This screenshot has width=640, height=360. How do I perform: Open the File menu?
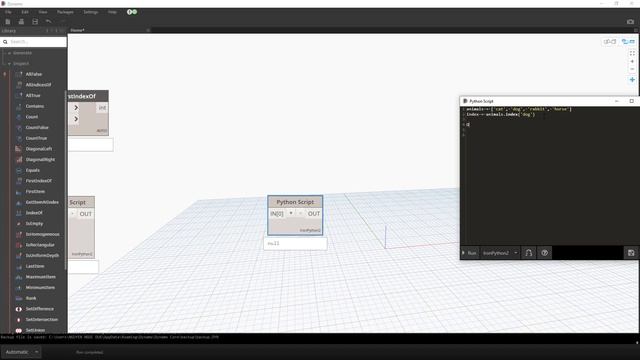[x=8, y=12]
